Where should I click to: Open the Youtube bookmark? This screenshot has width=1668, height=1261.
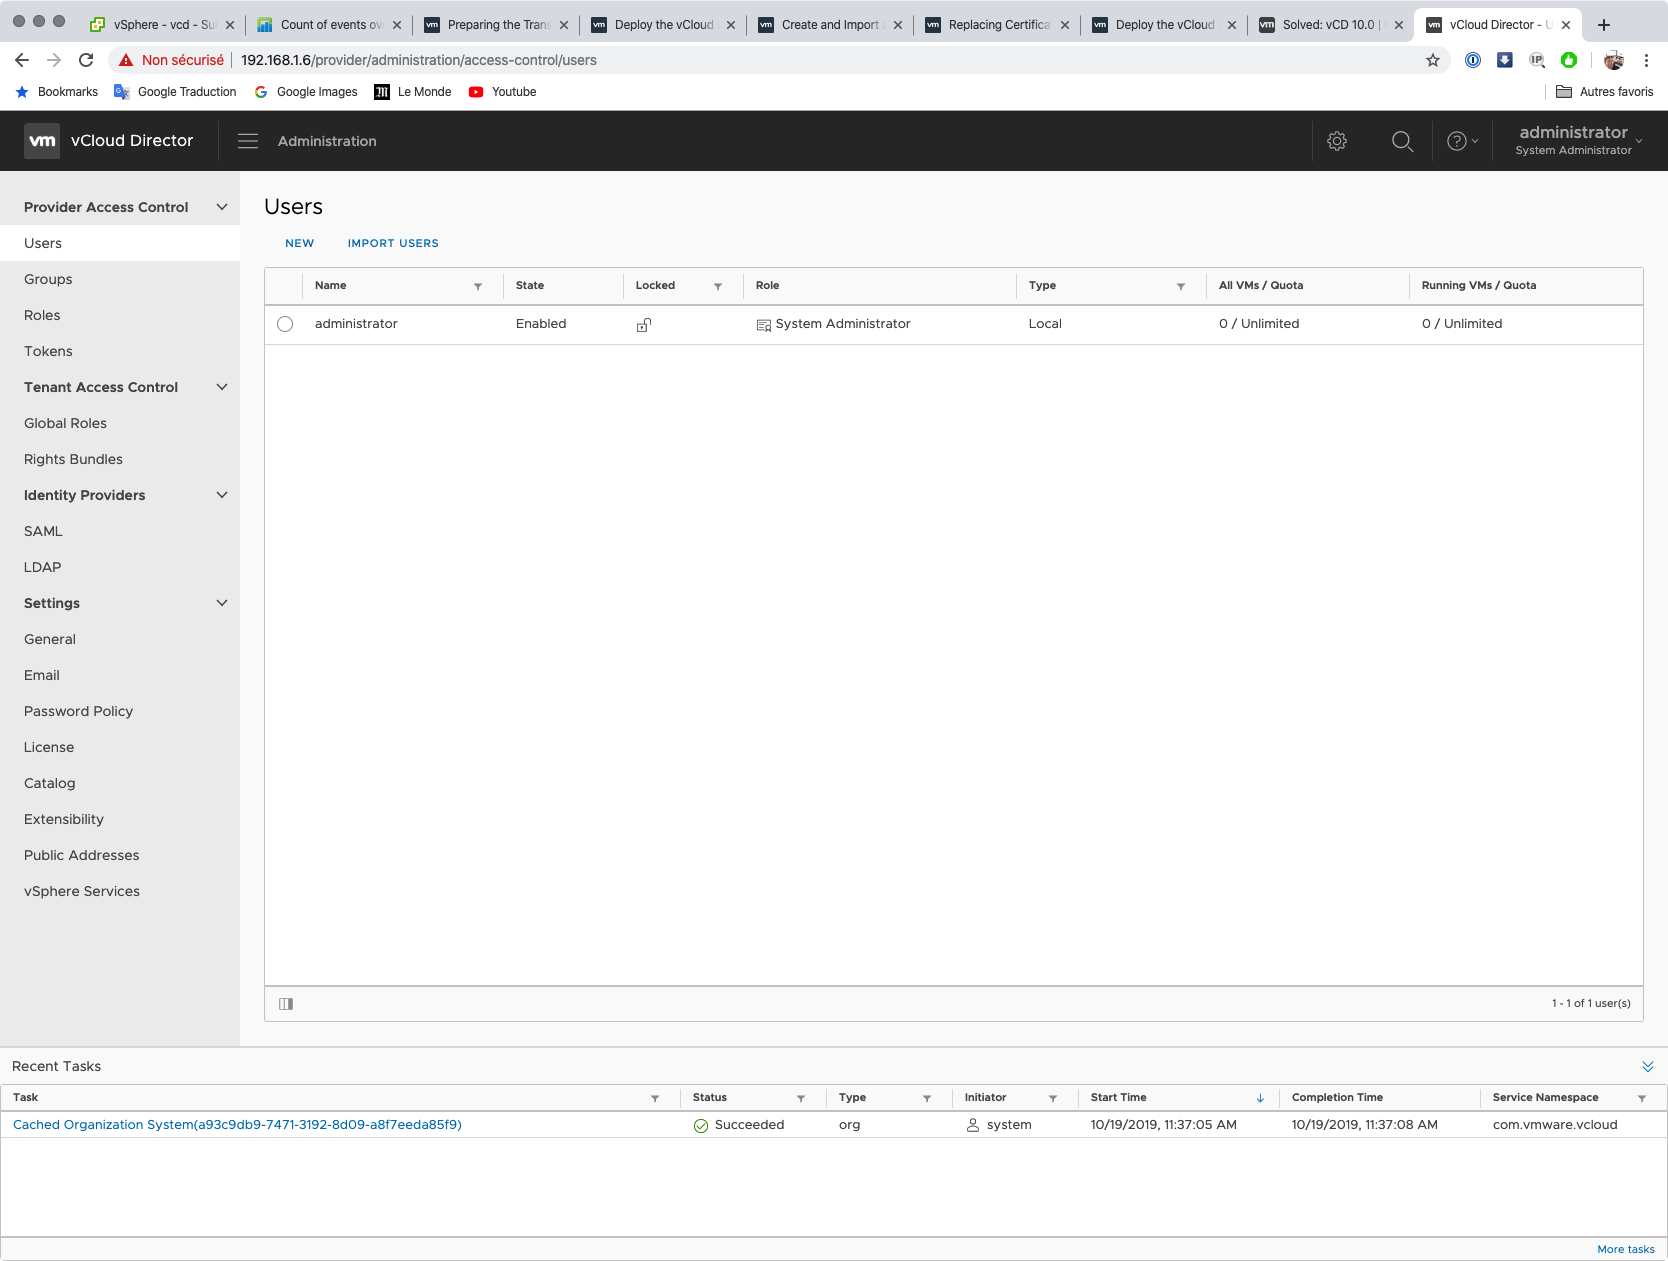click(503, 92)
